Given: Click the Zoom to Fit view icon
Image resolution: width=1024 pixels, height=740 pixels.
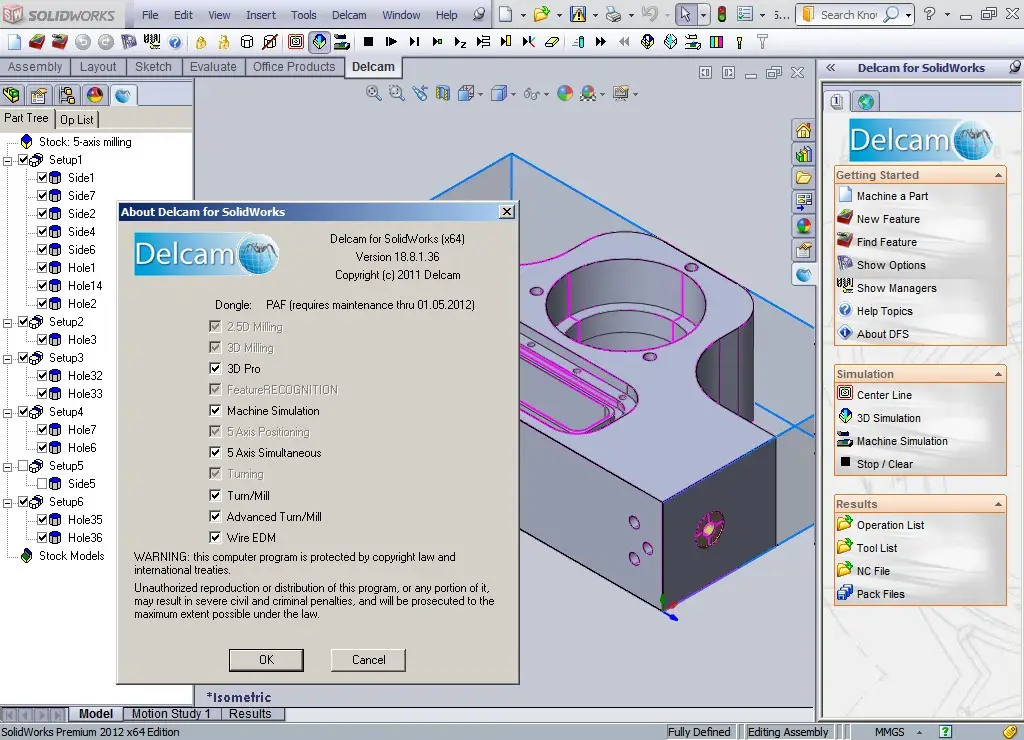Looking at the screenshot, I should click(374, 93).
